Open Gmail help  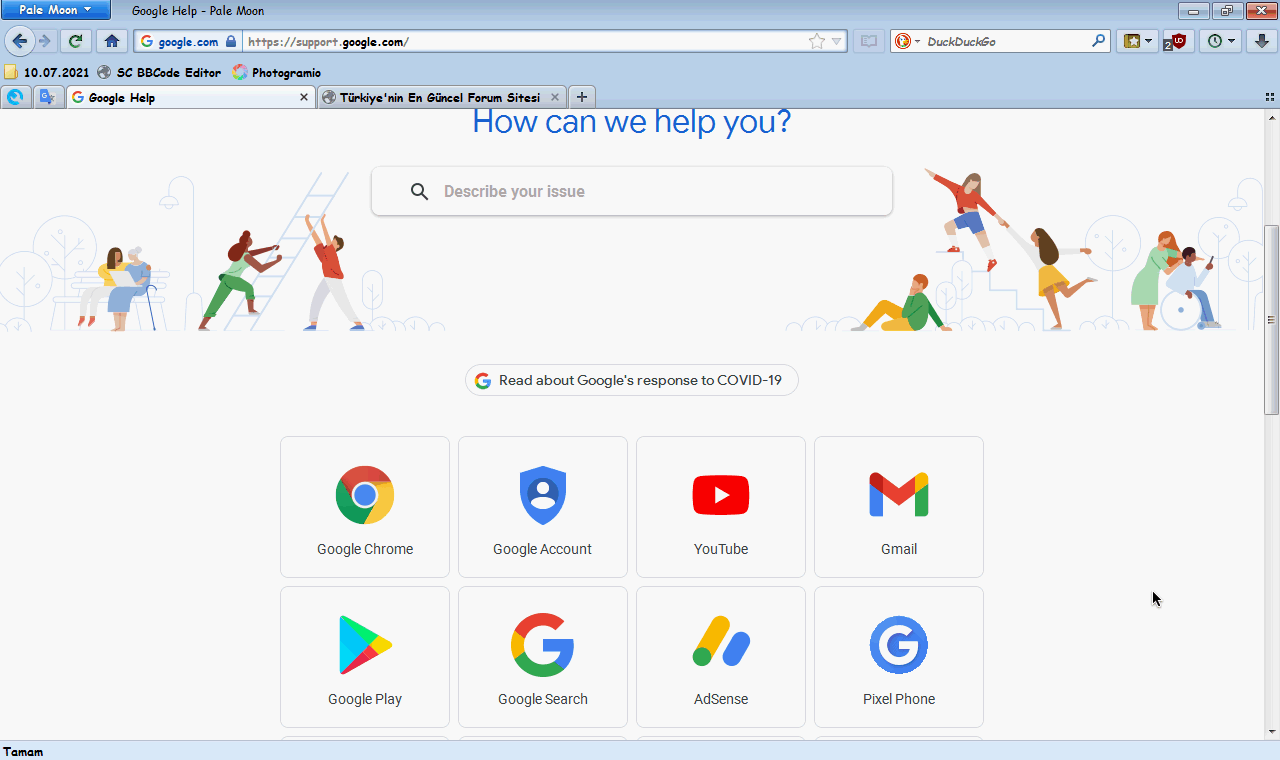[899, 507]
